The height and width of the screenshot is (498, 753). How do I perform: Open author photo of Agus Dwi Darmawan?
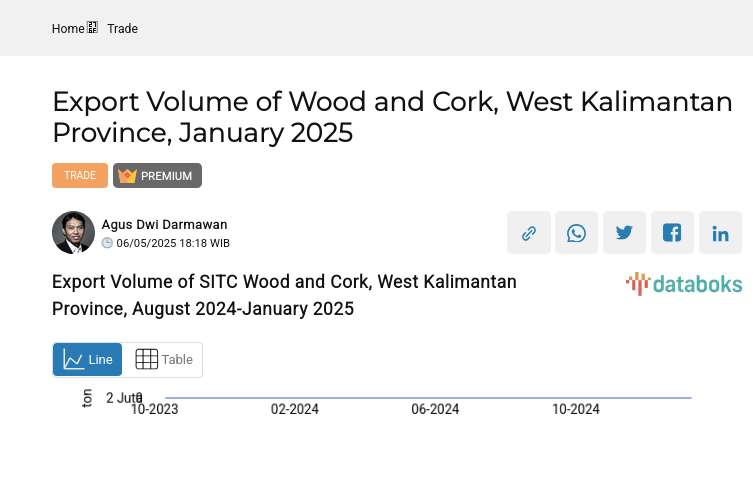73,232
